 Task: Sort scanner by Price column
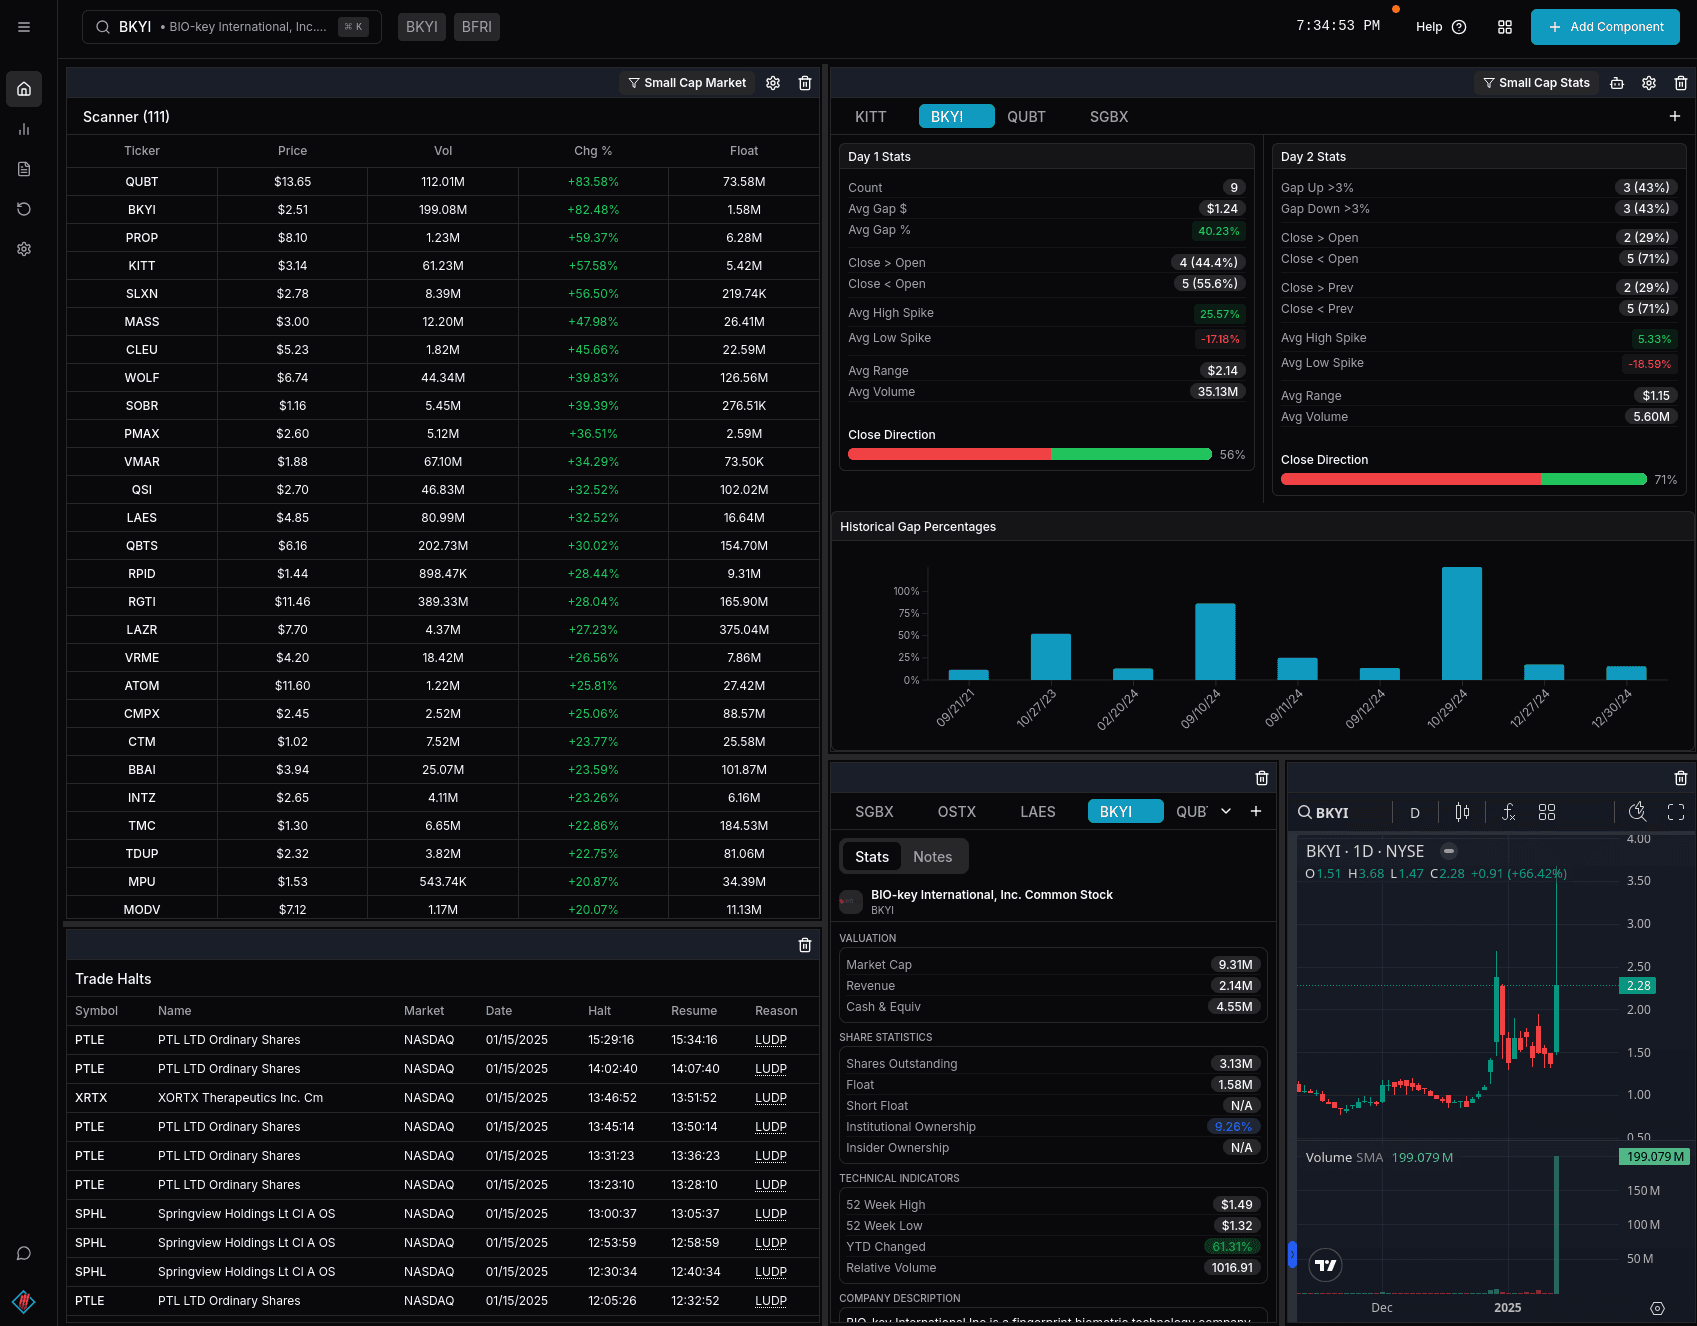coord(292,151)
